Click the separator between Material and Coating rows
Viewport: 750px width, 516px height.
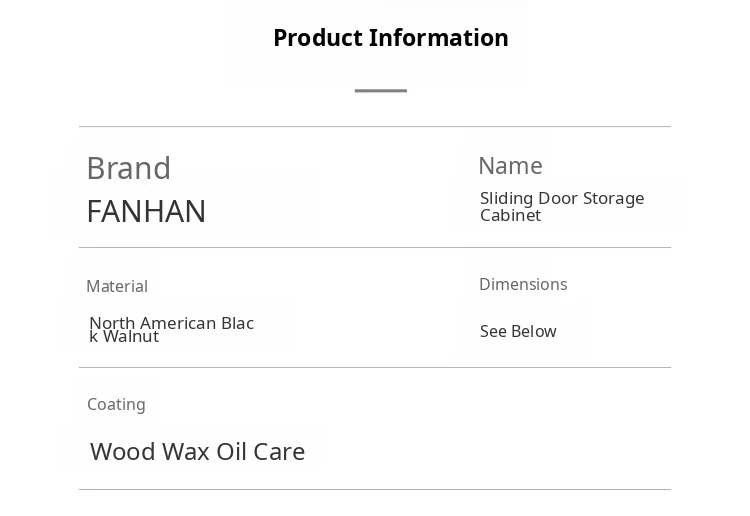tap(375, 367)
